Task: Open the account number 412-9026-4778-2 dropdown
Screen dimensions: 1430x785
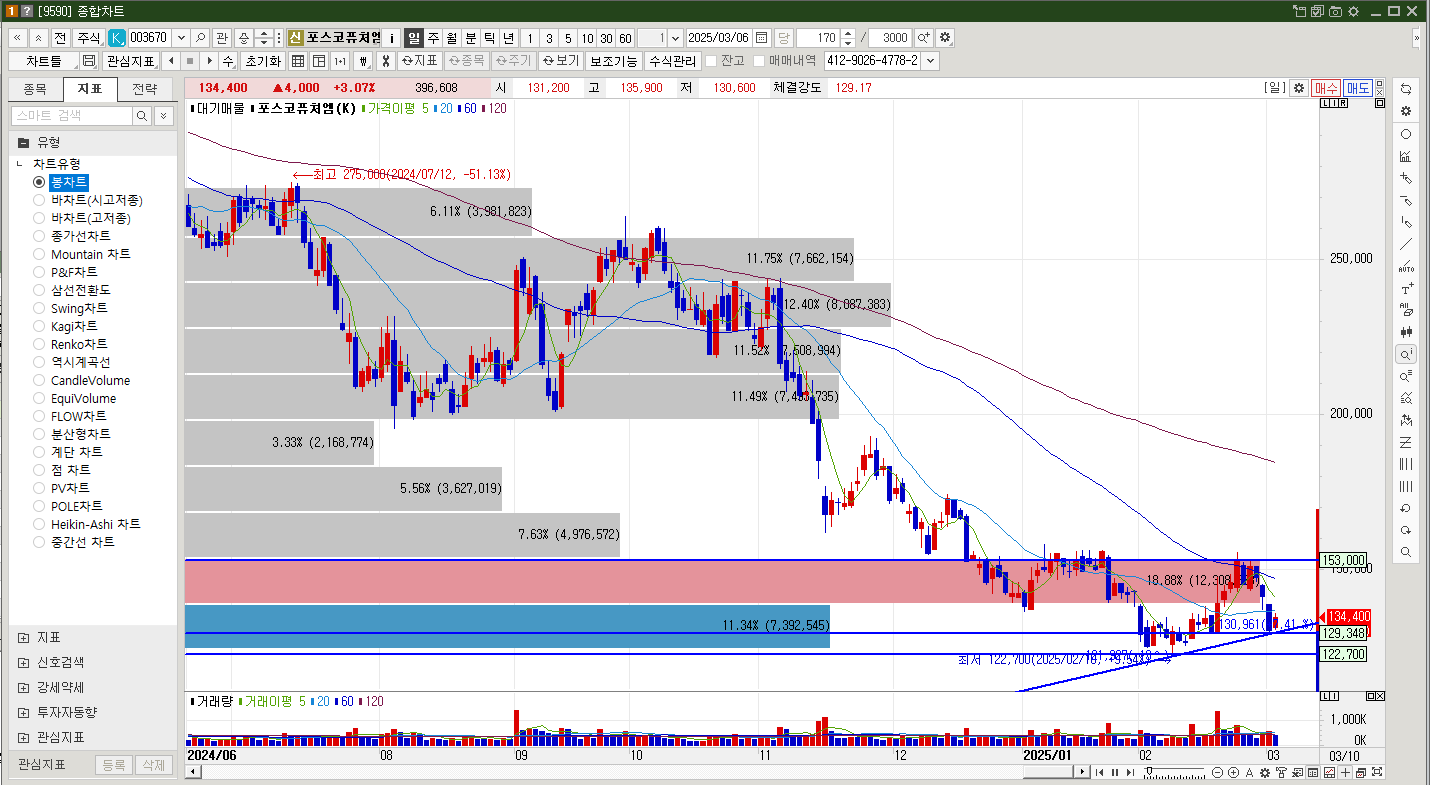Action: click(931, 61)
